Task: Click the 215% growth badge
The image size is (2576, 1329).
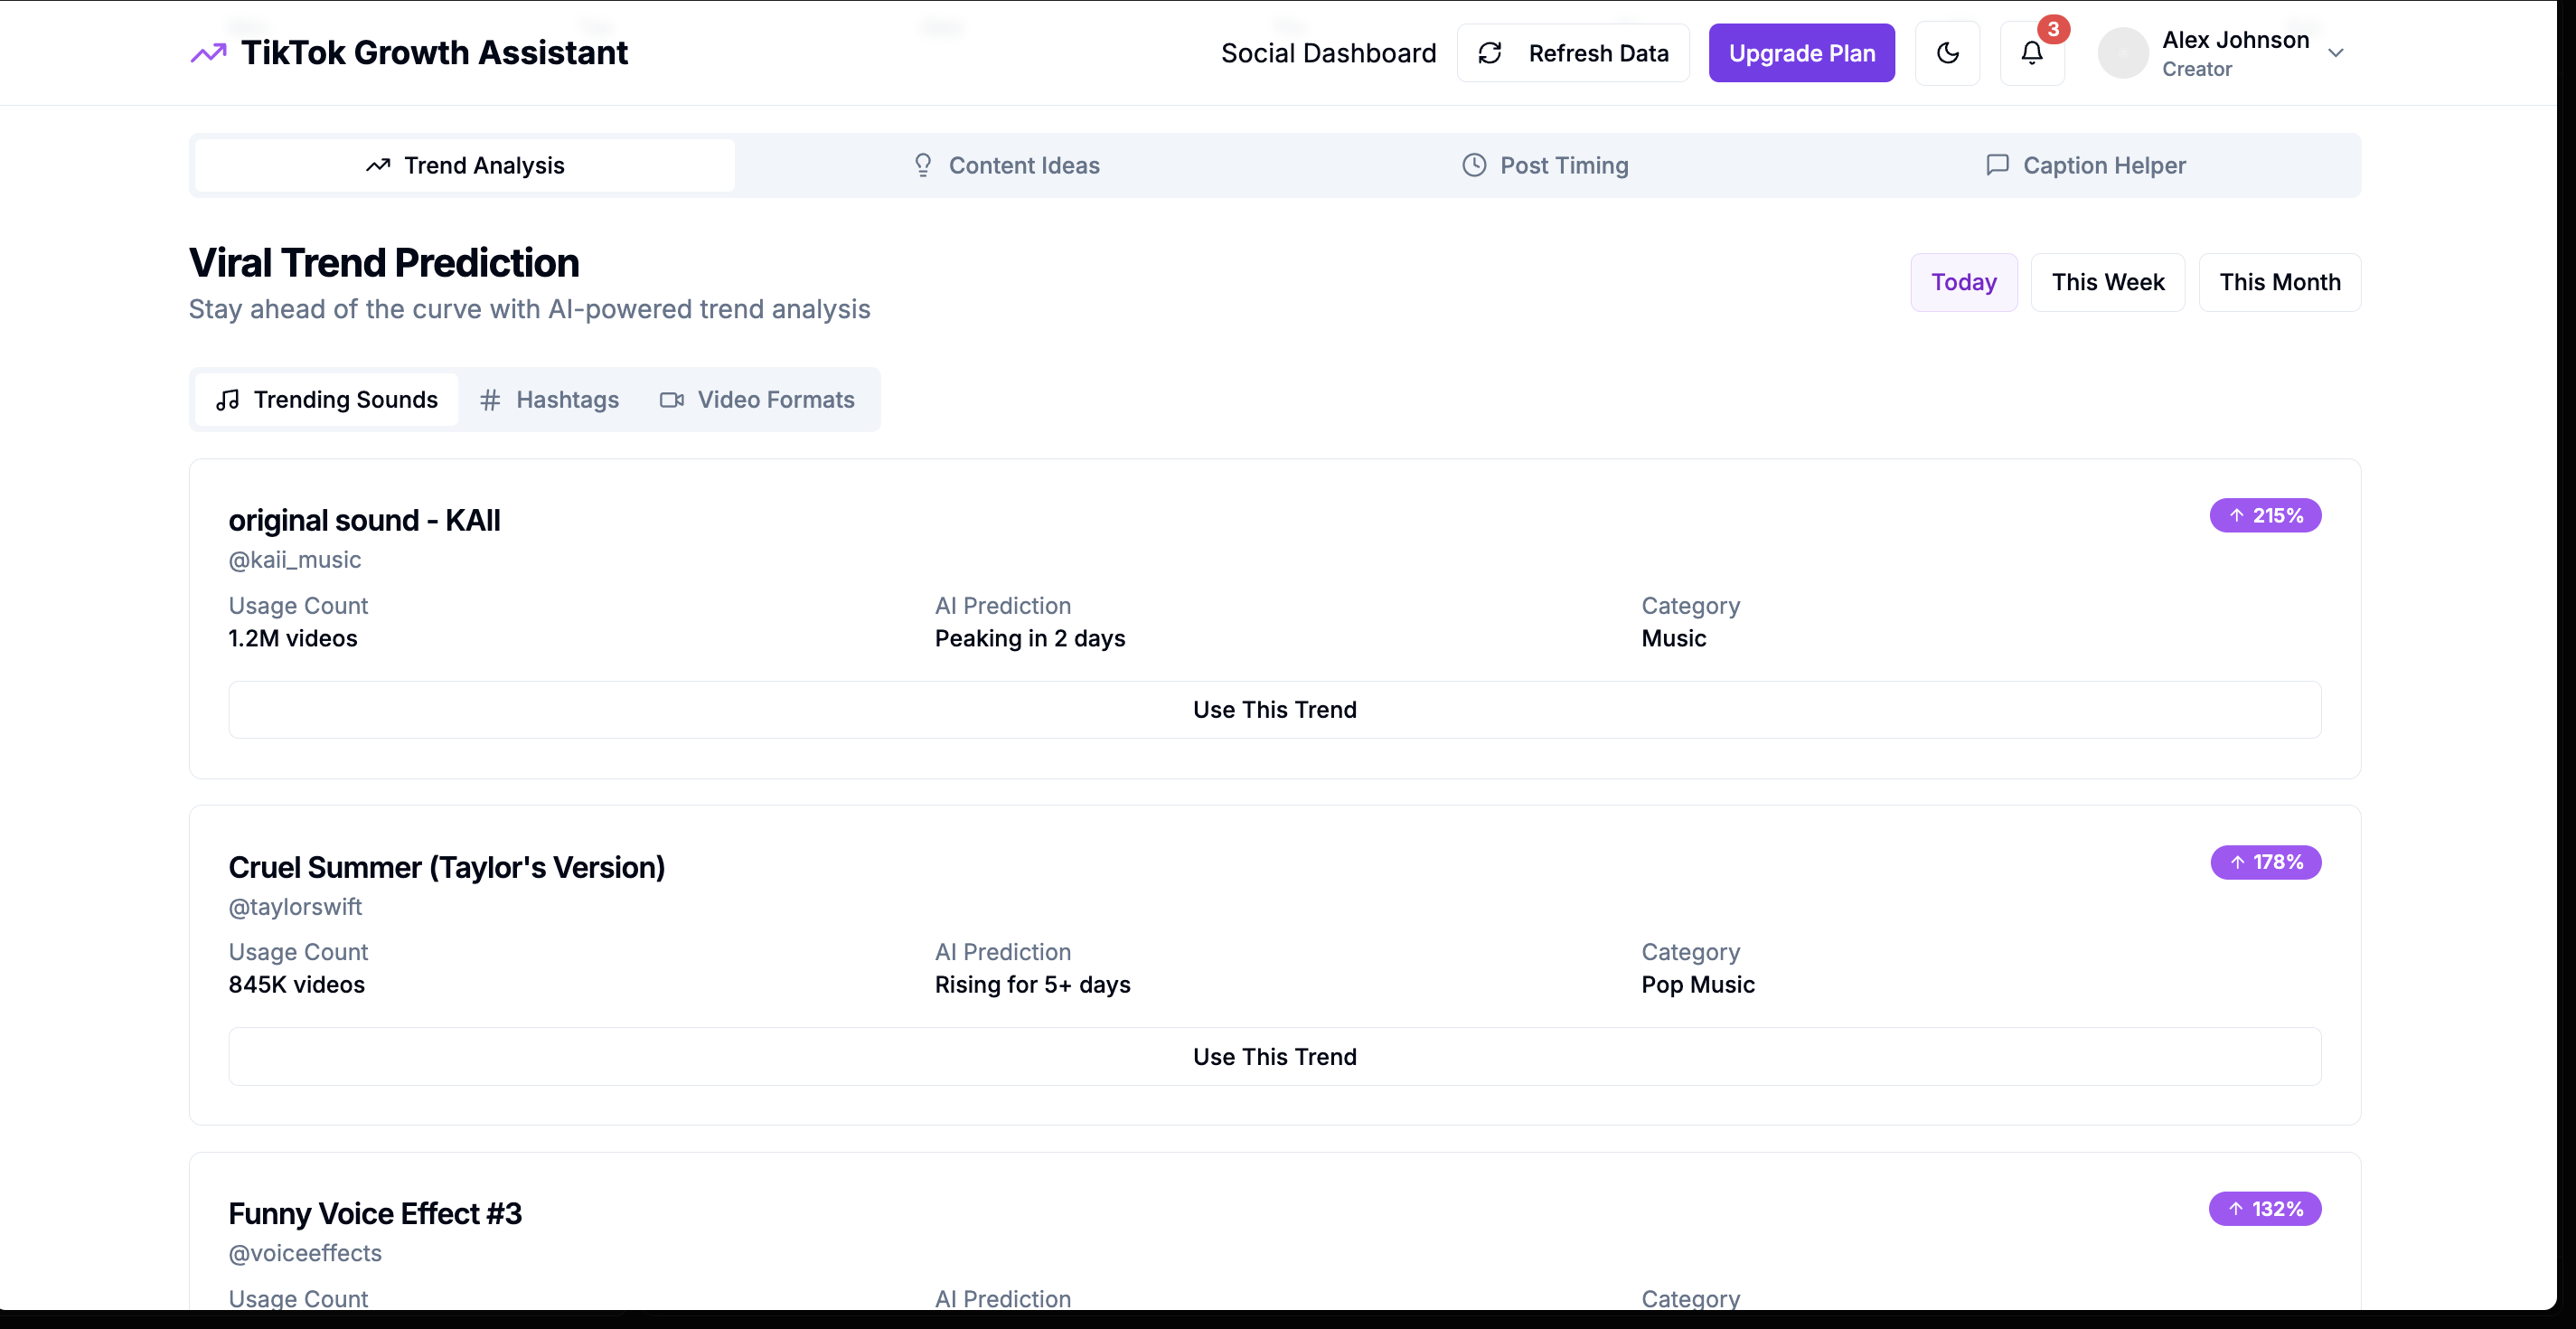Action: pos(2265,516)
